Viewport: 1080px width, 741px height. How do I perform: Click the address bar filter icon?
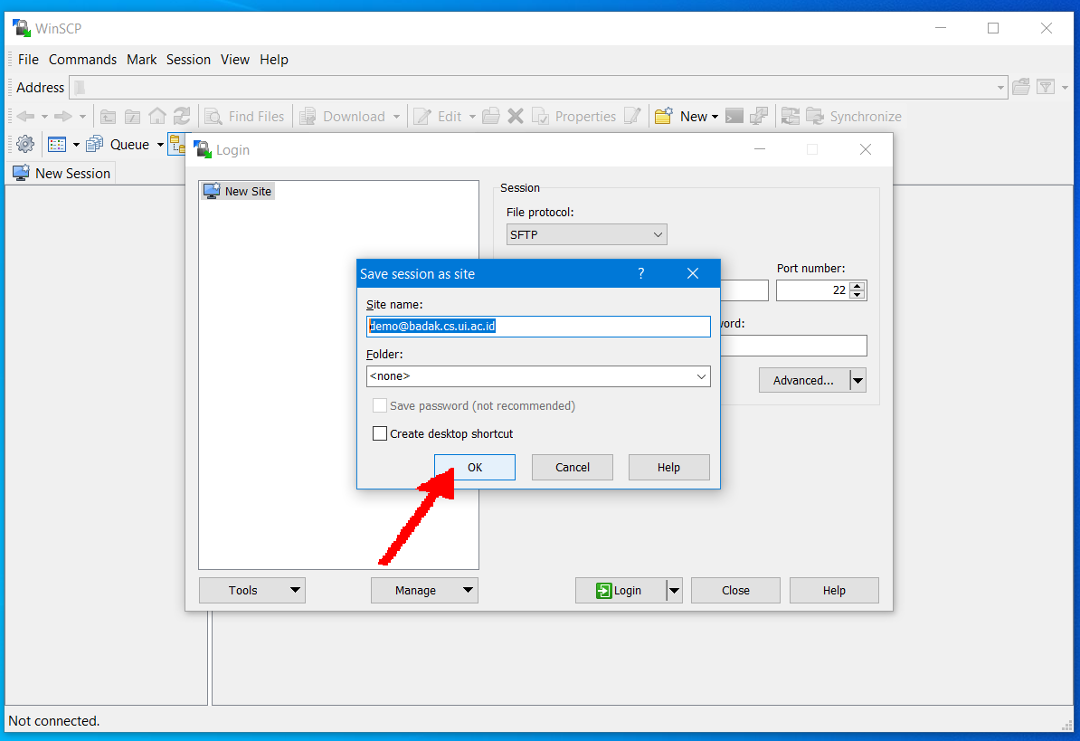[1045, 87]
